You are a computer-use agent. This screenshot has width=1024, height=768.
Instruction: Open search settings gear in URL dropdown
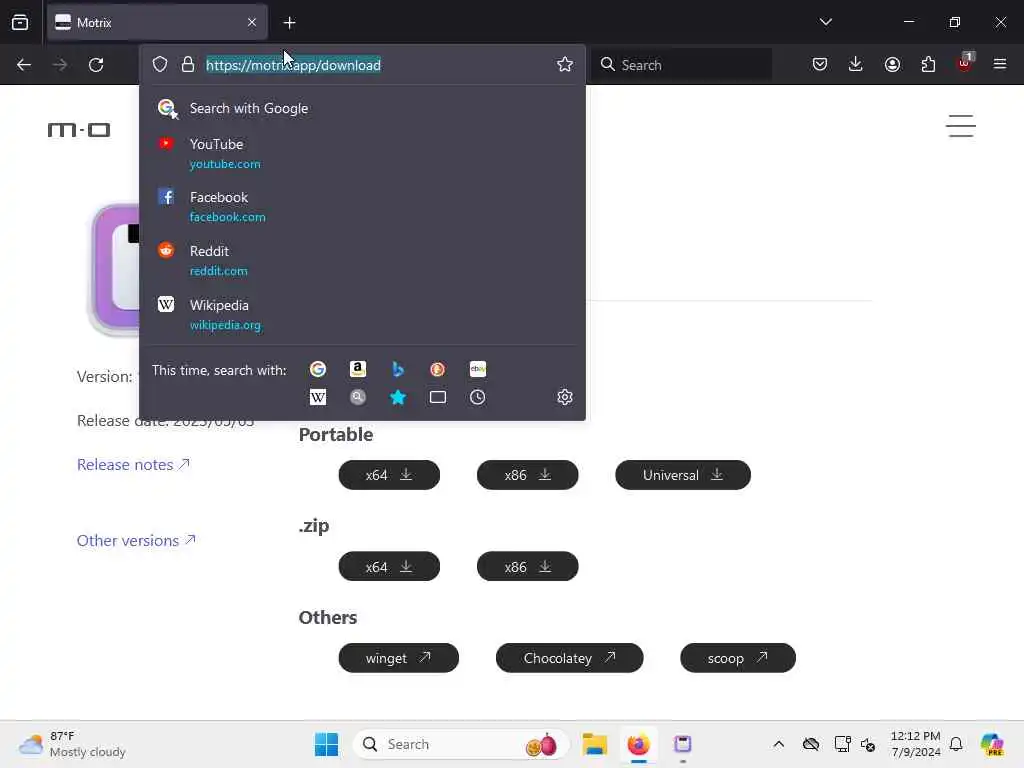point(565,397)
